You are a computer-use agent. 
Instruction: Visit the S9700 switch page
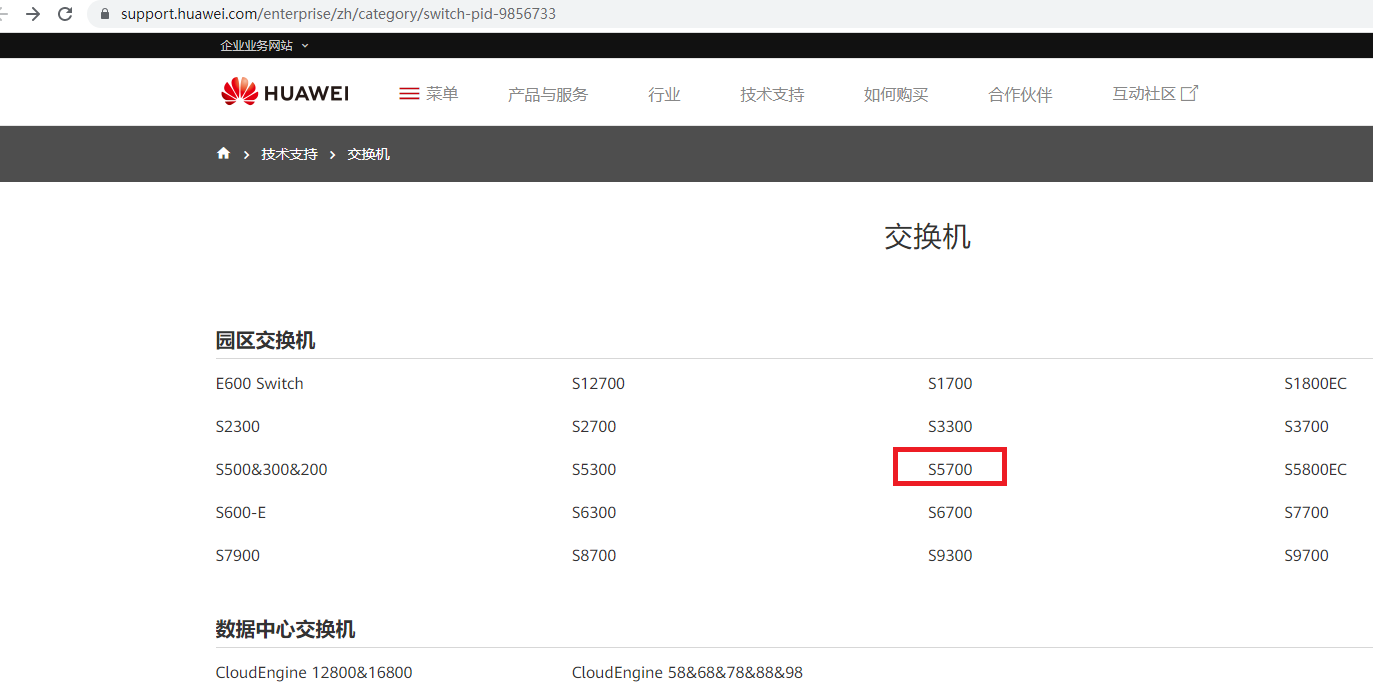coord(1306,555)
